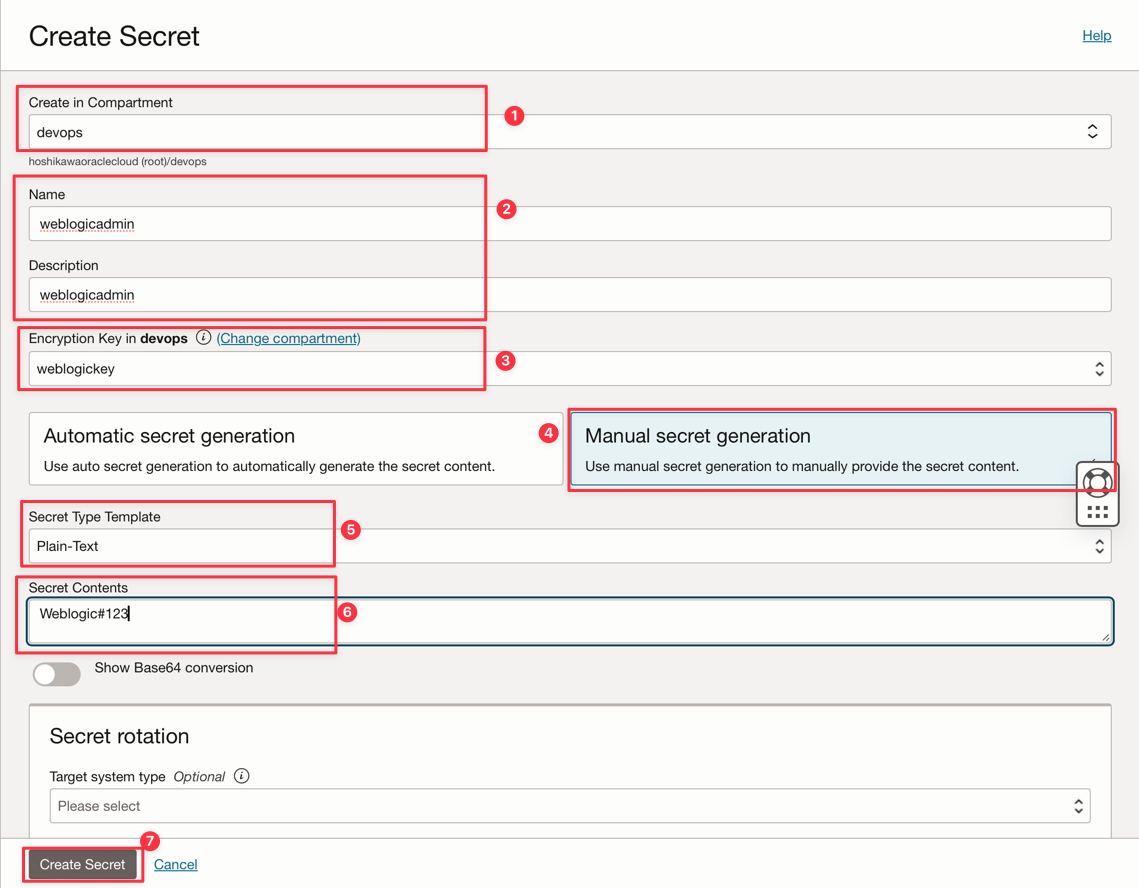Toggle Show Base64 conversion switch

pyautogui.click(x=57, y=674)
